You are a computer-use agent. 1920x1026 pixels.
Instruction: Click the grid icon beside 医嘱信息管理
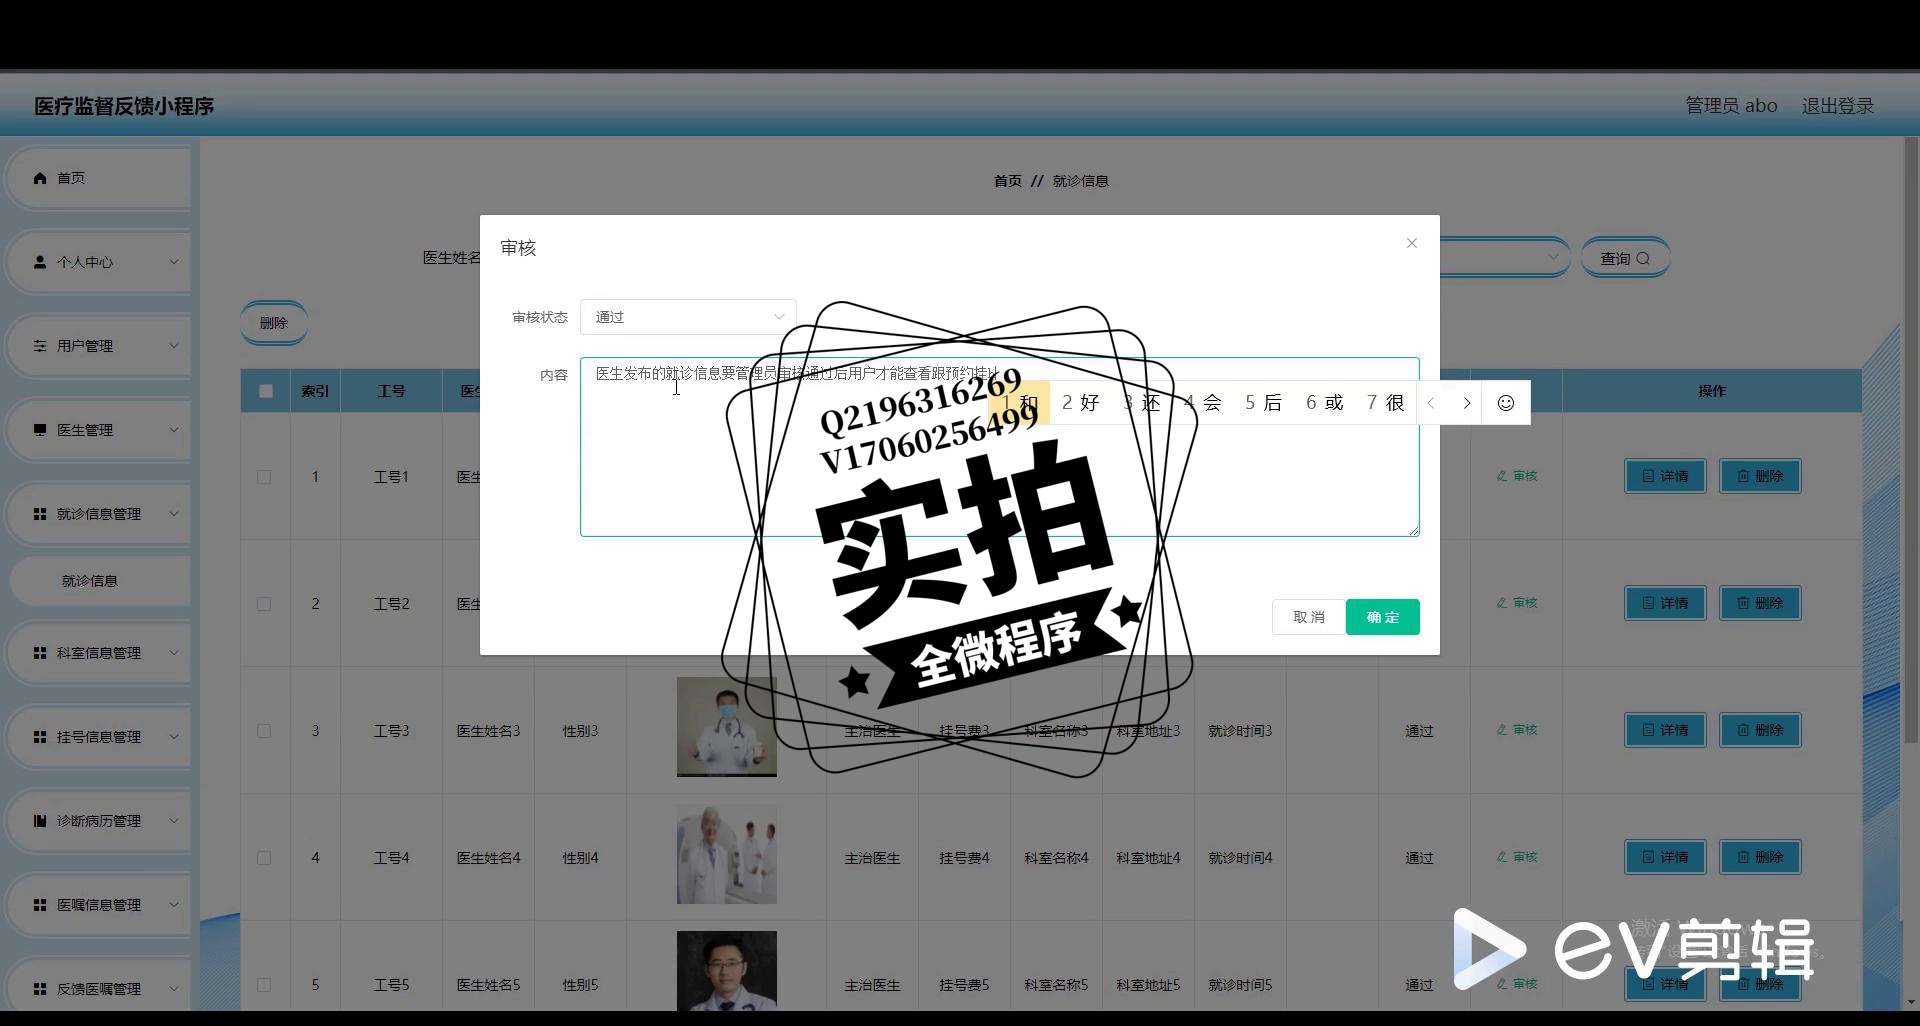pos(40,905)
